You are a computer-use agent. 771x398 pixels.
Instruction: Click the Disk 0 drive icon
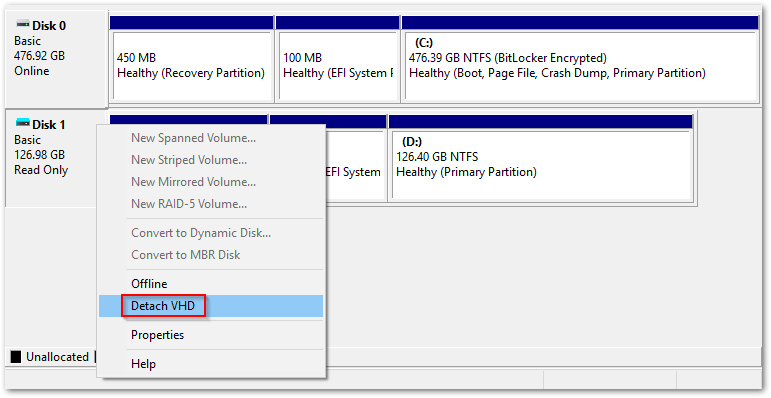pos(23,24)
